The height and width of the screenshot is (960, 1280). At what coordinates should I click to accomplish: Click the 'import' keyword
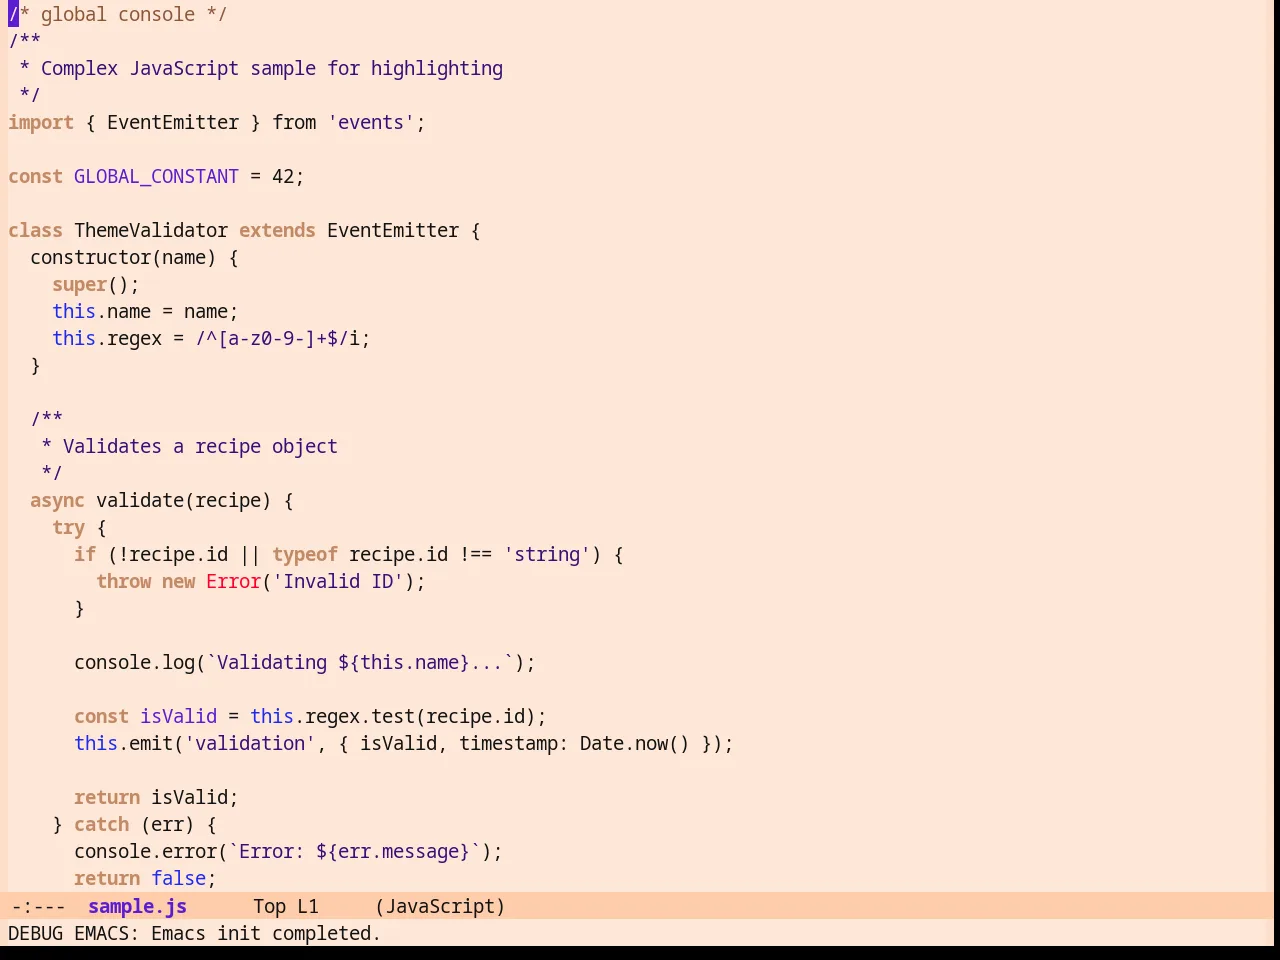(41, 122)
